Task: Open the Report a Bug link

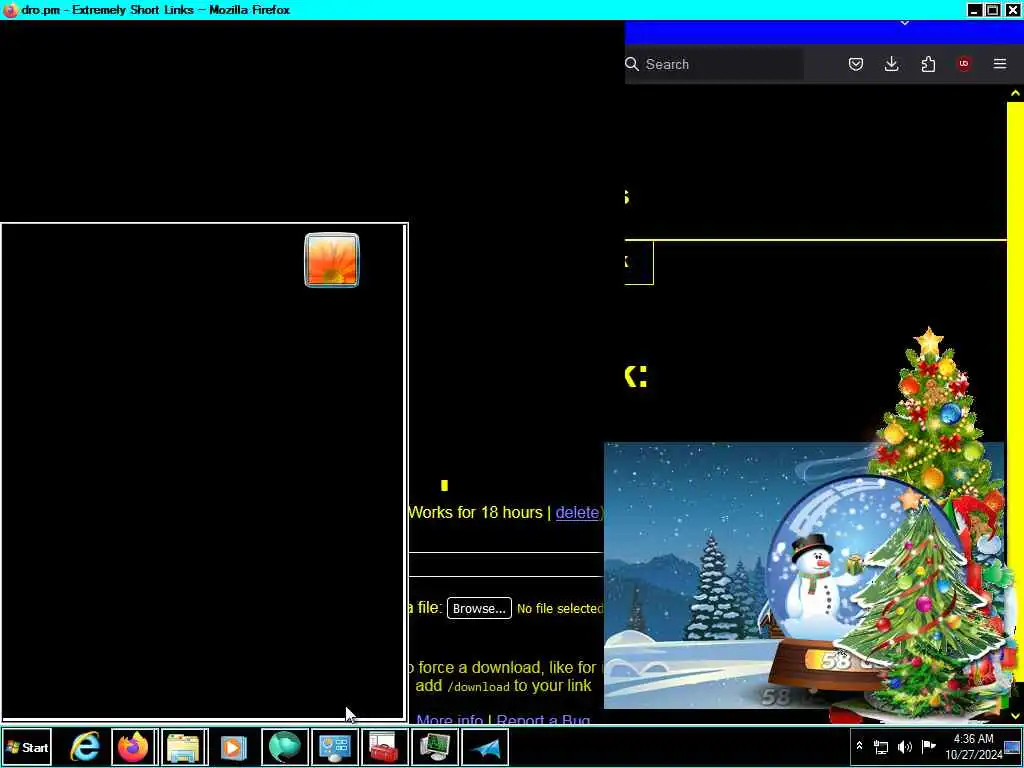Action: [543, 720]
